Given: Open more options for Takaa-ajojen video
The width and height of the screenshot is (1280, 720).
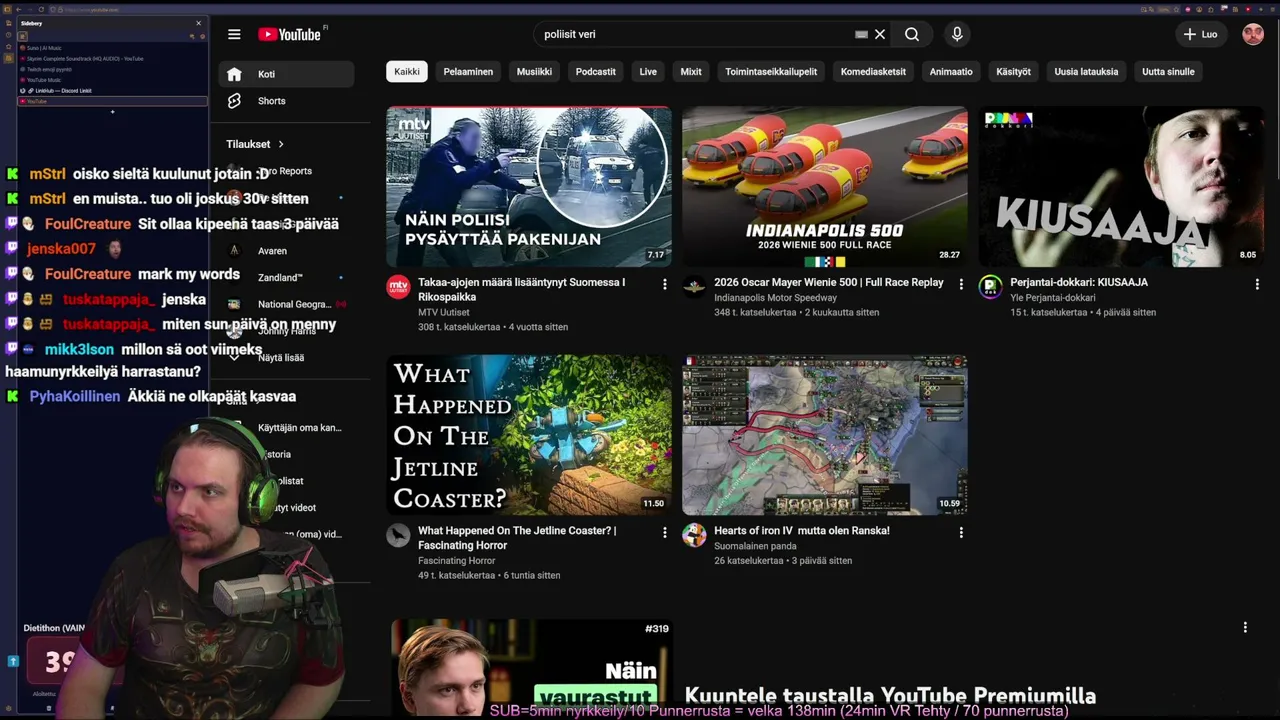Looking at the screenshot, I should [x=664, y=285].
